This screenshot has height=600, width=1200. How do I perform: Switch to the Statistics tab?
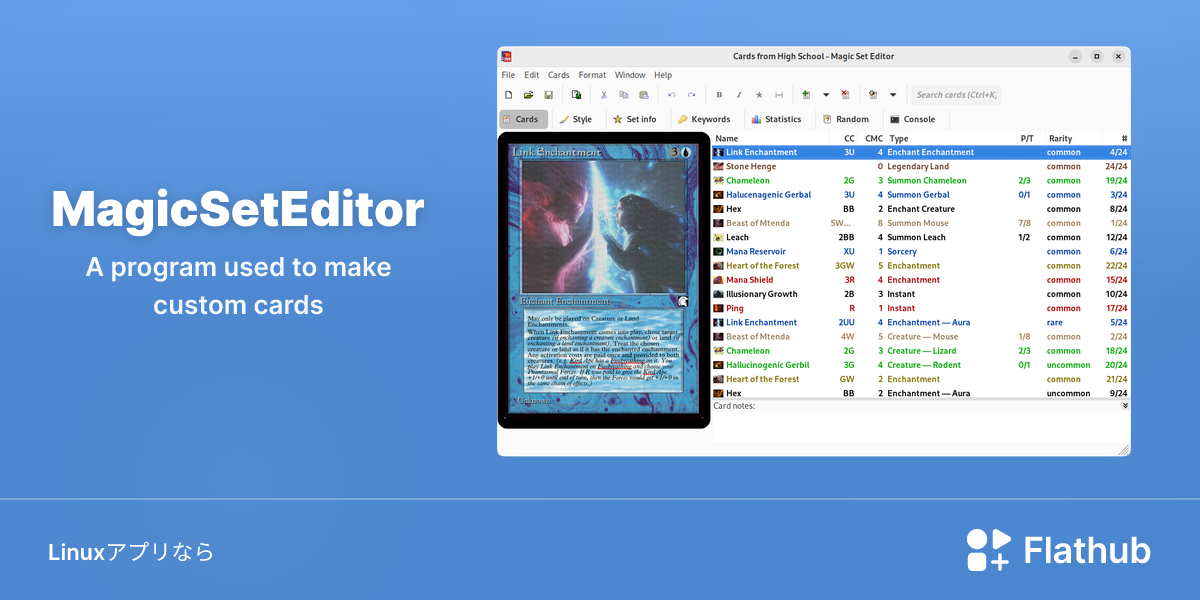[776, 119]
